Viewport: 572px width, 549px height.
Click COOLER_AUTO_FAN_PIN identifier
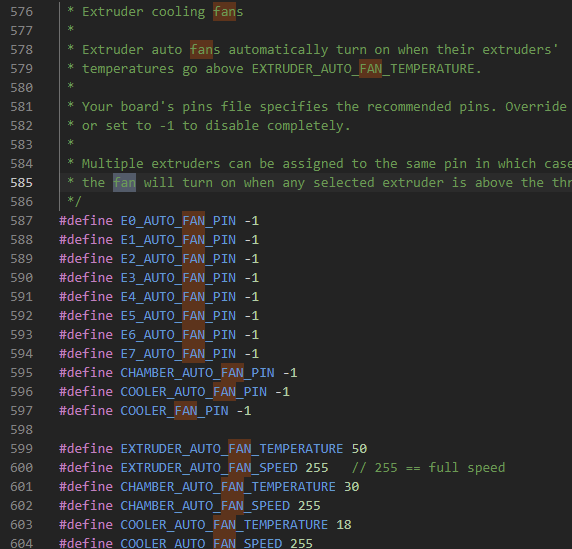click(x=194, y=391)
